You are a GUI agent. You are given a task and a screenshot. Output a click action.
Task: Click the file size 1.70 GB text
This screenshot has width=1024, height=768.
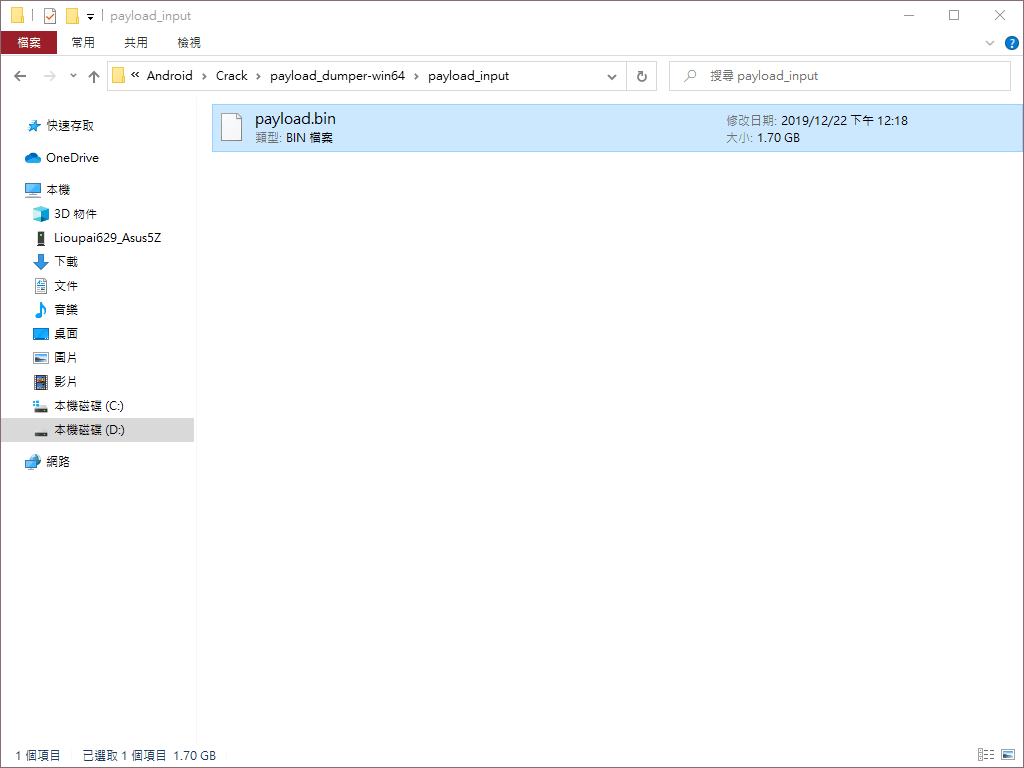pyautogui.click(x=778, y=138)
